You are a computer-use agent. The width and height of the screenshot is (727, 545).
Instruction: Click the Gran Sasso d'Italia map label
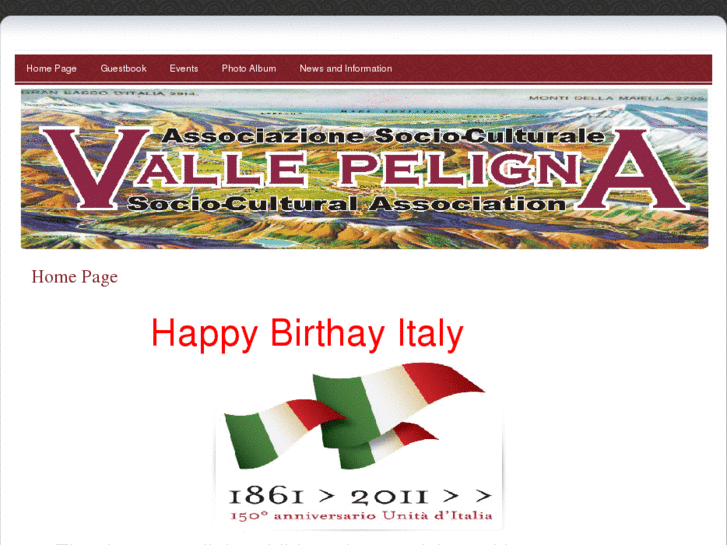pos(110,93)
